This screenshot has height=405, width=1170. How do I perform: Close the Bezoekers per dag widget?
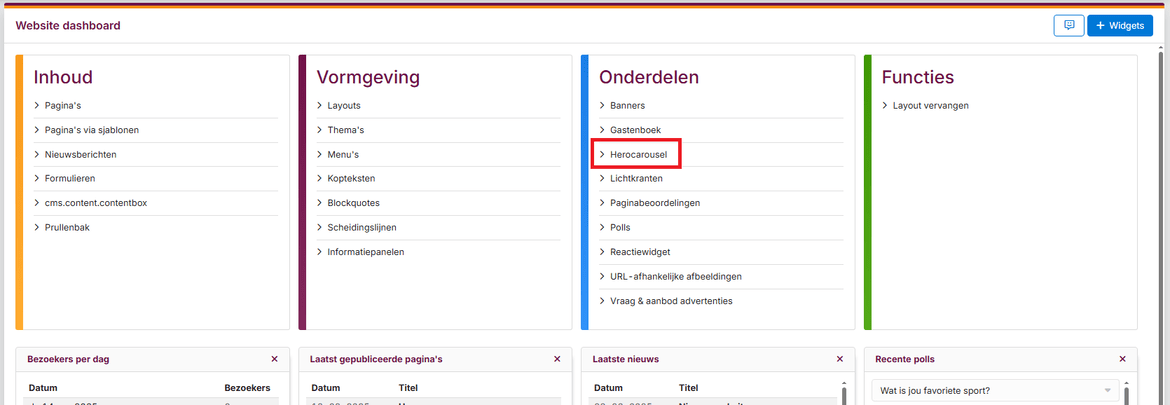[x=274, y=359]
